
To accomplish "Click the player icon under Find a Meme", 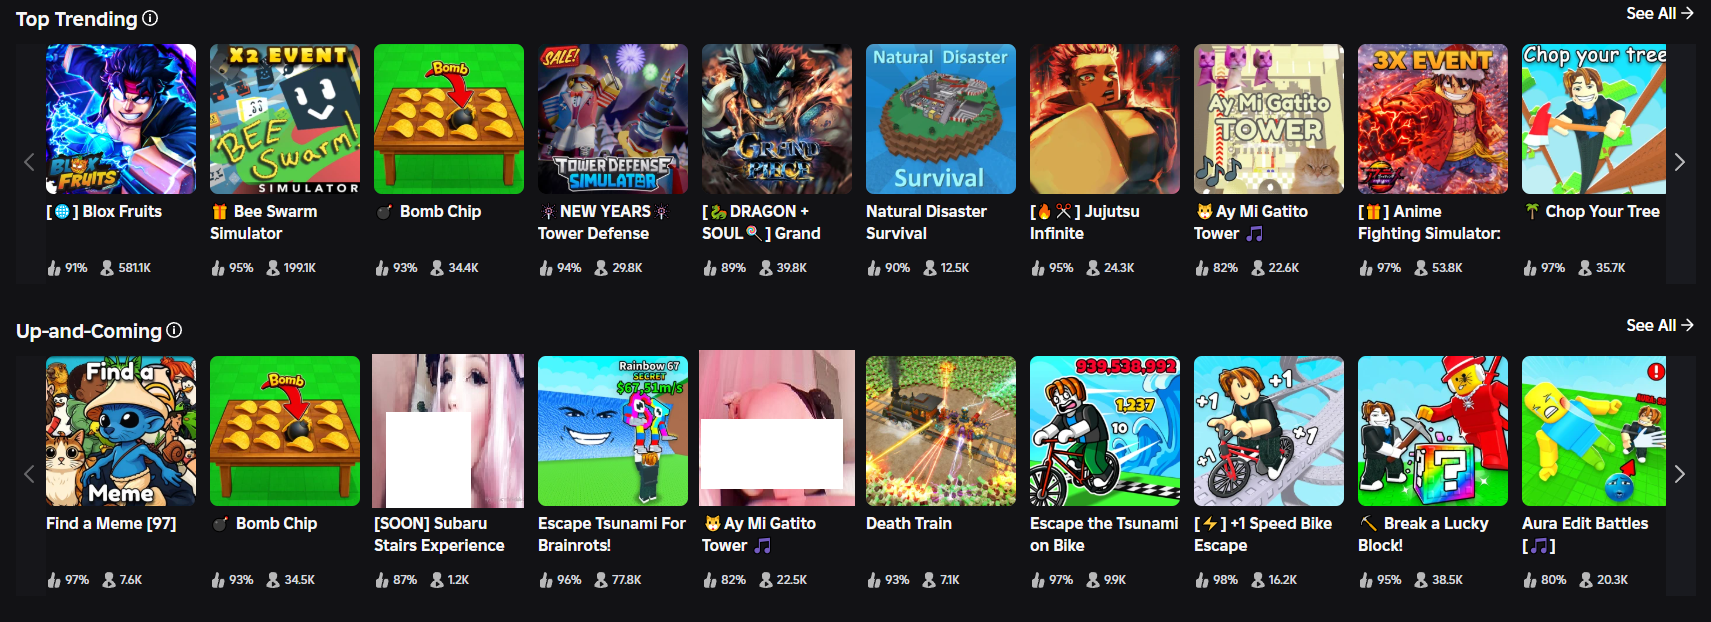I will 109,580.
